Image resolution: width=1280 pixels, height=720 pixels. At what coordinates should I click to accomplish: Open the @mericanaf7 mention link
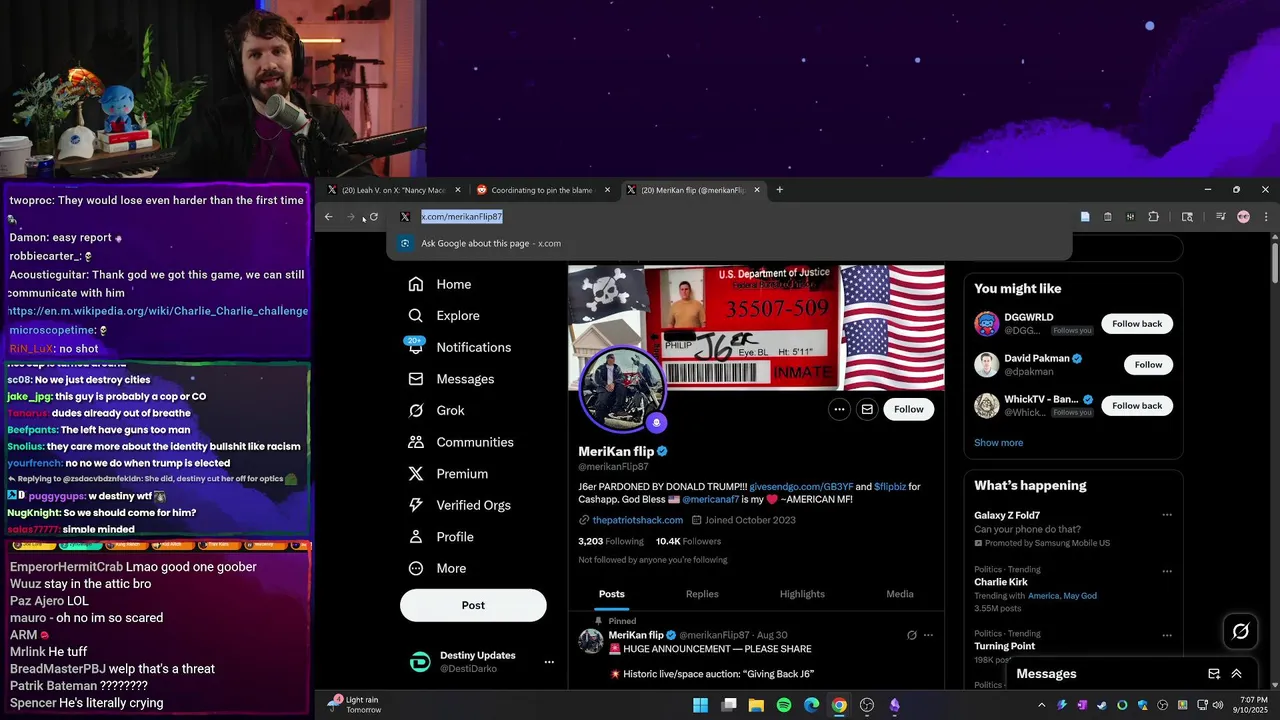pyautogui.click(x=710, y=499)
